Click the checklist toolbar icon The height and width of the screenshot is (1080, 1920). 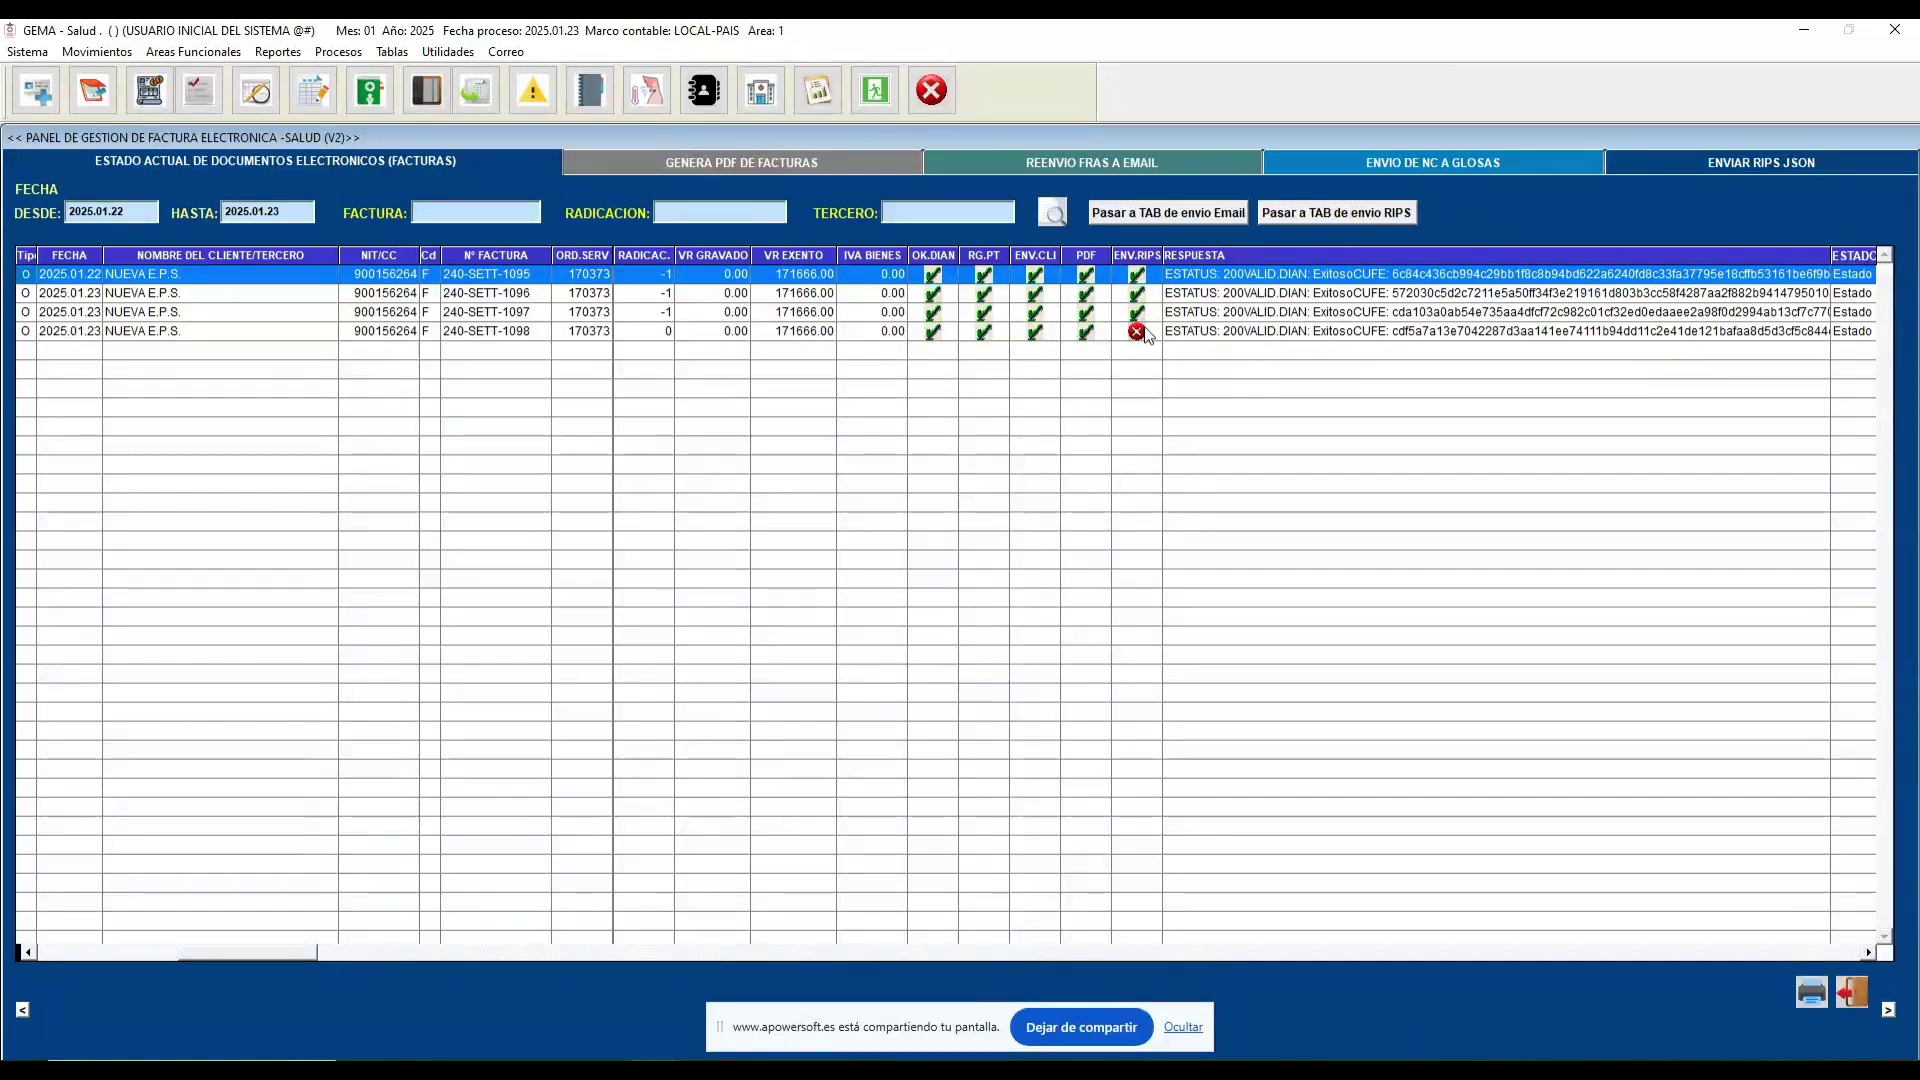[199, 91]
